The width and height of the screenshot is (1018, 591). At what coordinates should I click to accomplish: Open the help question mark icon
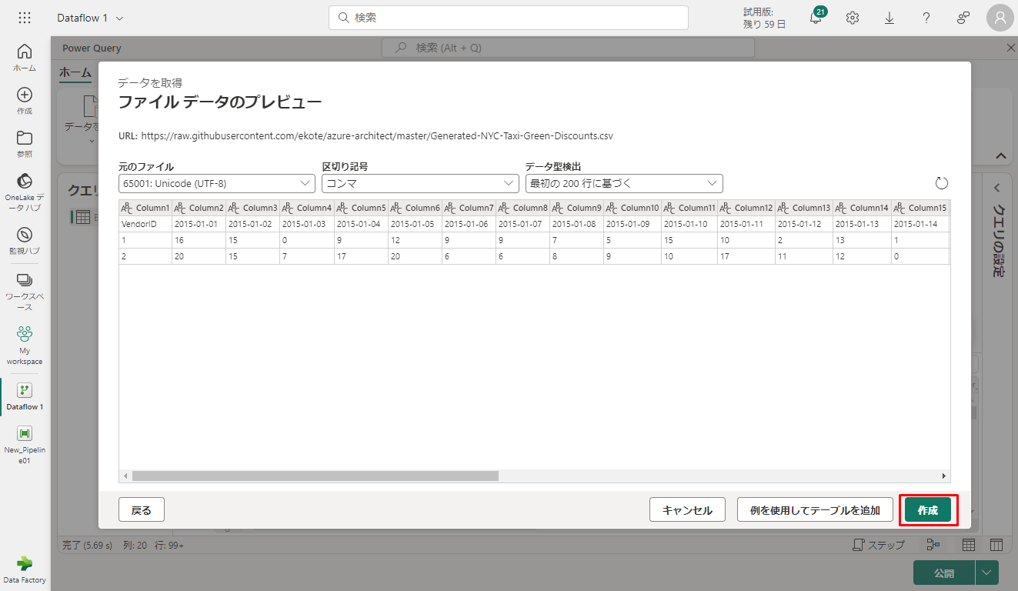click(926, 18)
